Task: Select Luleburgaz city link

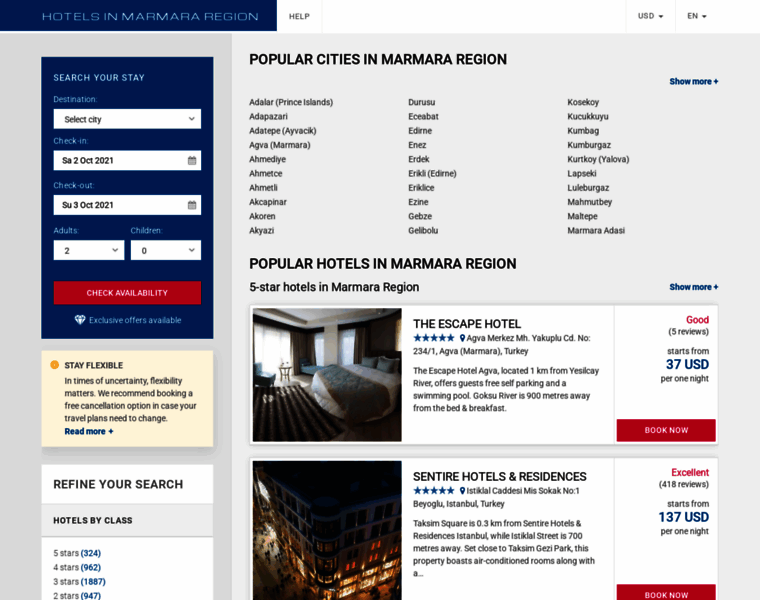Action: tap(588, 188)
